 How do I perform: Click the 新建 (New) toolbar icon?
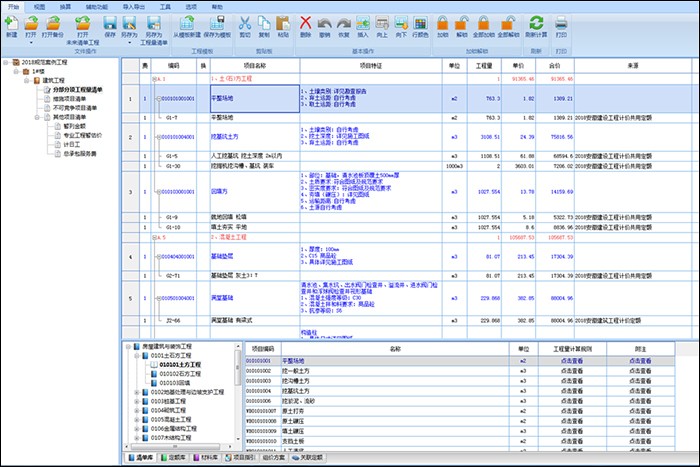point(11,24)
